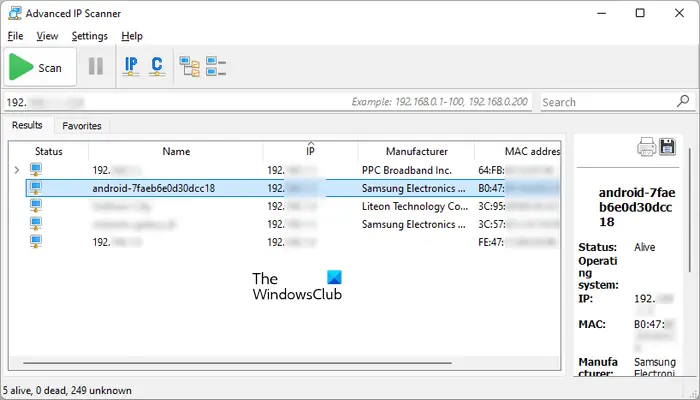Click the IP range input field
The width and height of the screenshot is (700, 400).
pos(268,102)
